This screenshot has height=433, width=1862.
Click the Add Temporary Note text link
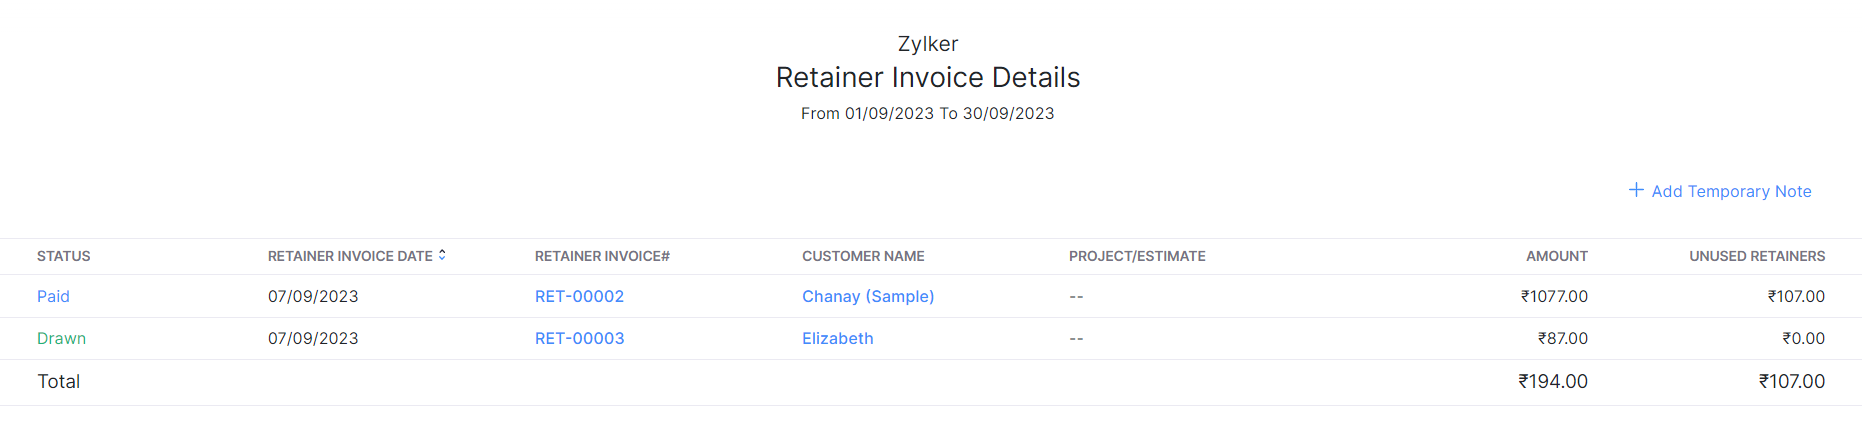[x=1731, y=191]
